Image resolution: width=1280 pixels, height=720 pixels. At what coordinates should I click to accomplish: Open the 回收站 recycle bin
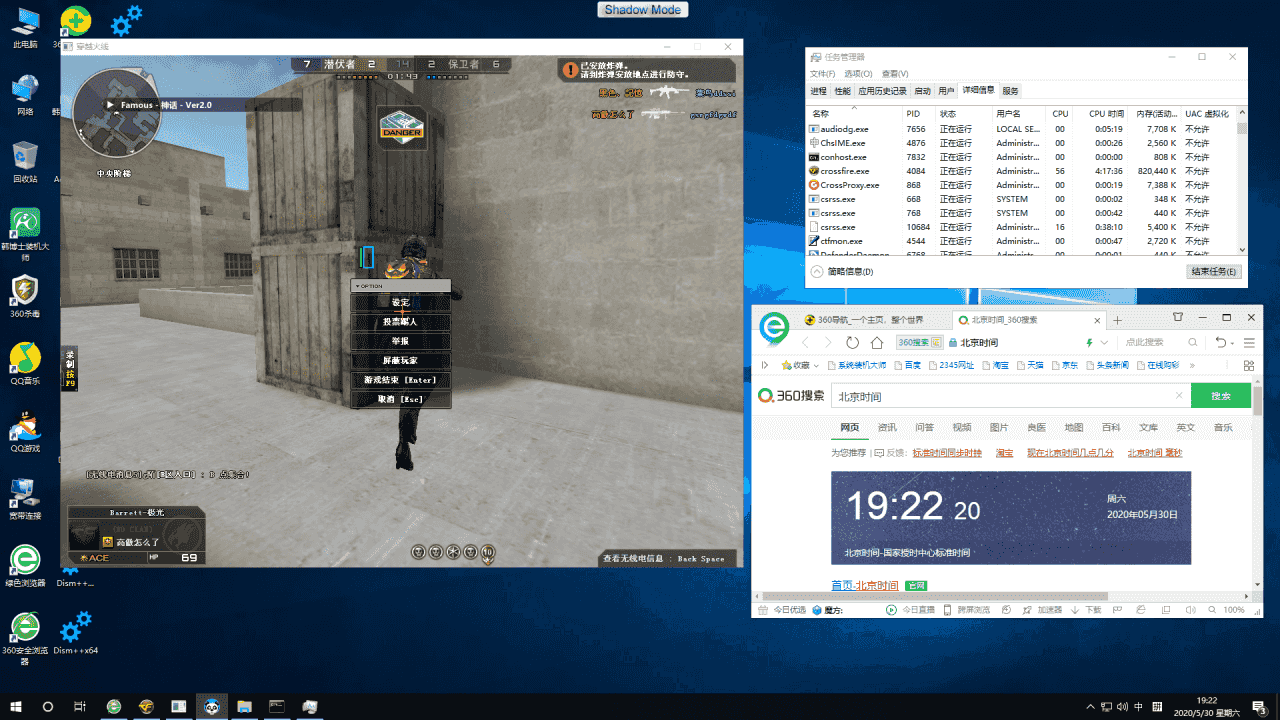click(x=25, y=163)
